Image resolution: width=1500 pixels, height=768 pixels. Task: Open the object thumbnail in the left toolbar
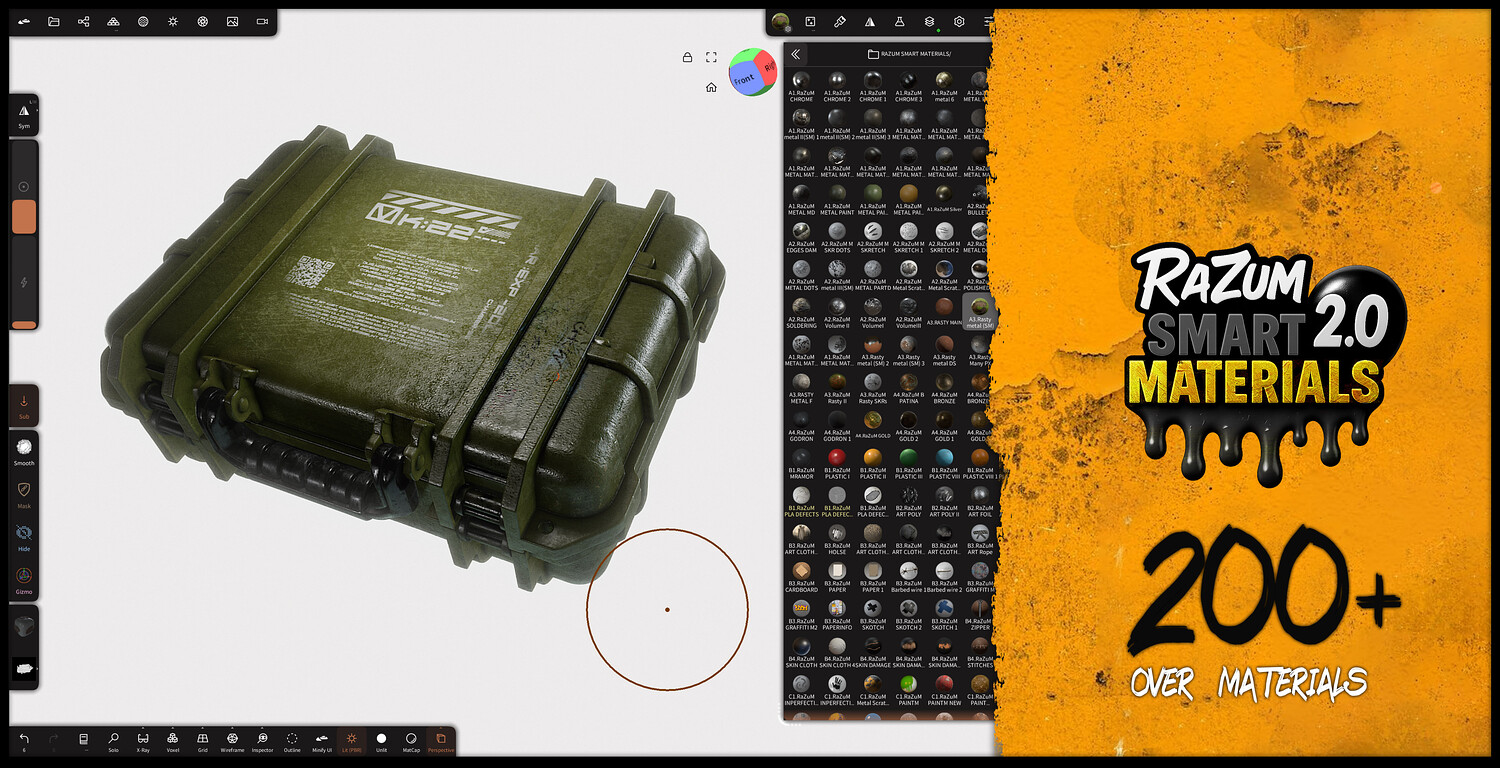24,627
